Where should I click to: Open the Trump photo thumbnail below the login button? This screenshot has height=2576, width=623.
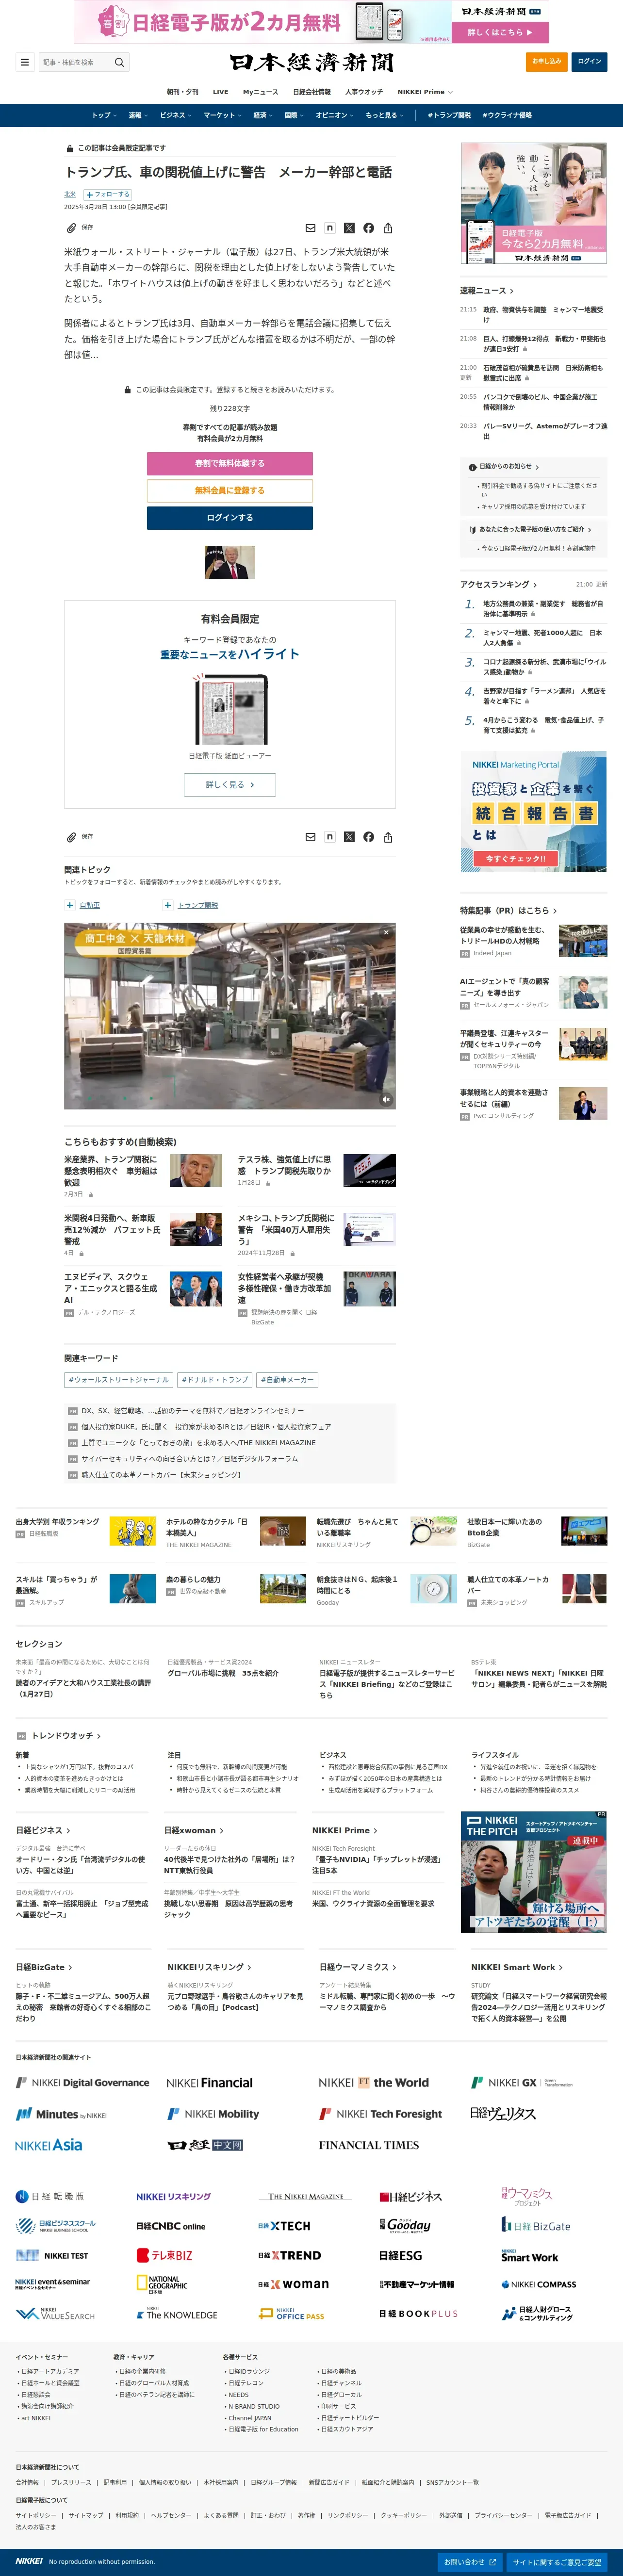pos(230,562)
